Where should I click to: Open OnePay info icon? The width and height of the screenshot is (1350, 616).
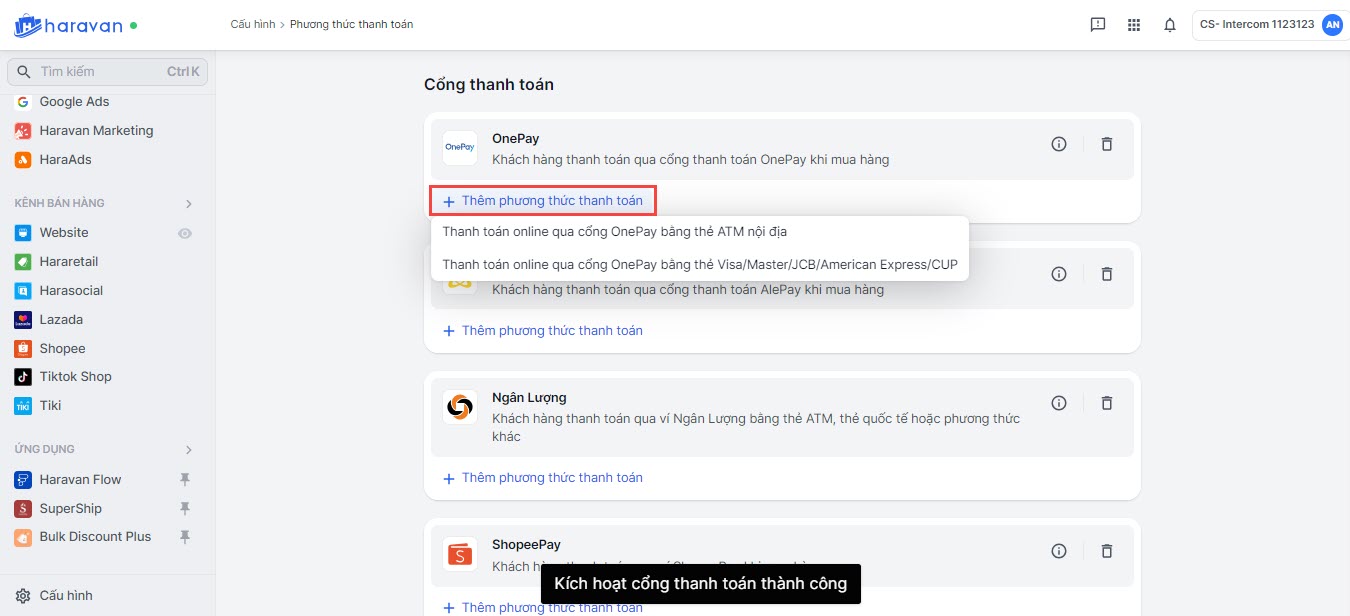pyautogui.click(x=1059, y=144)
